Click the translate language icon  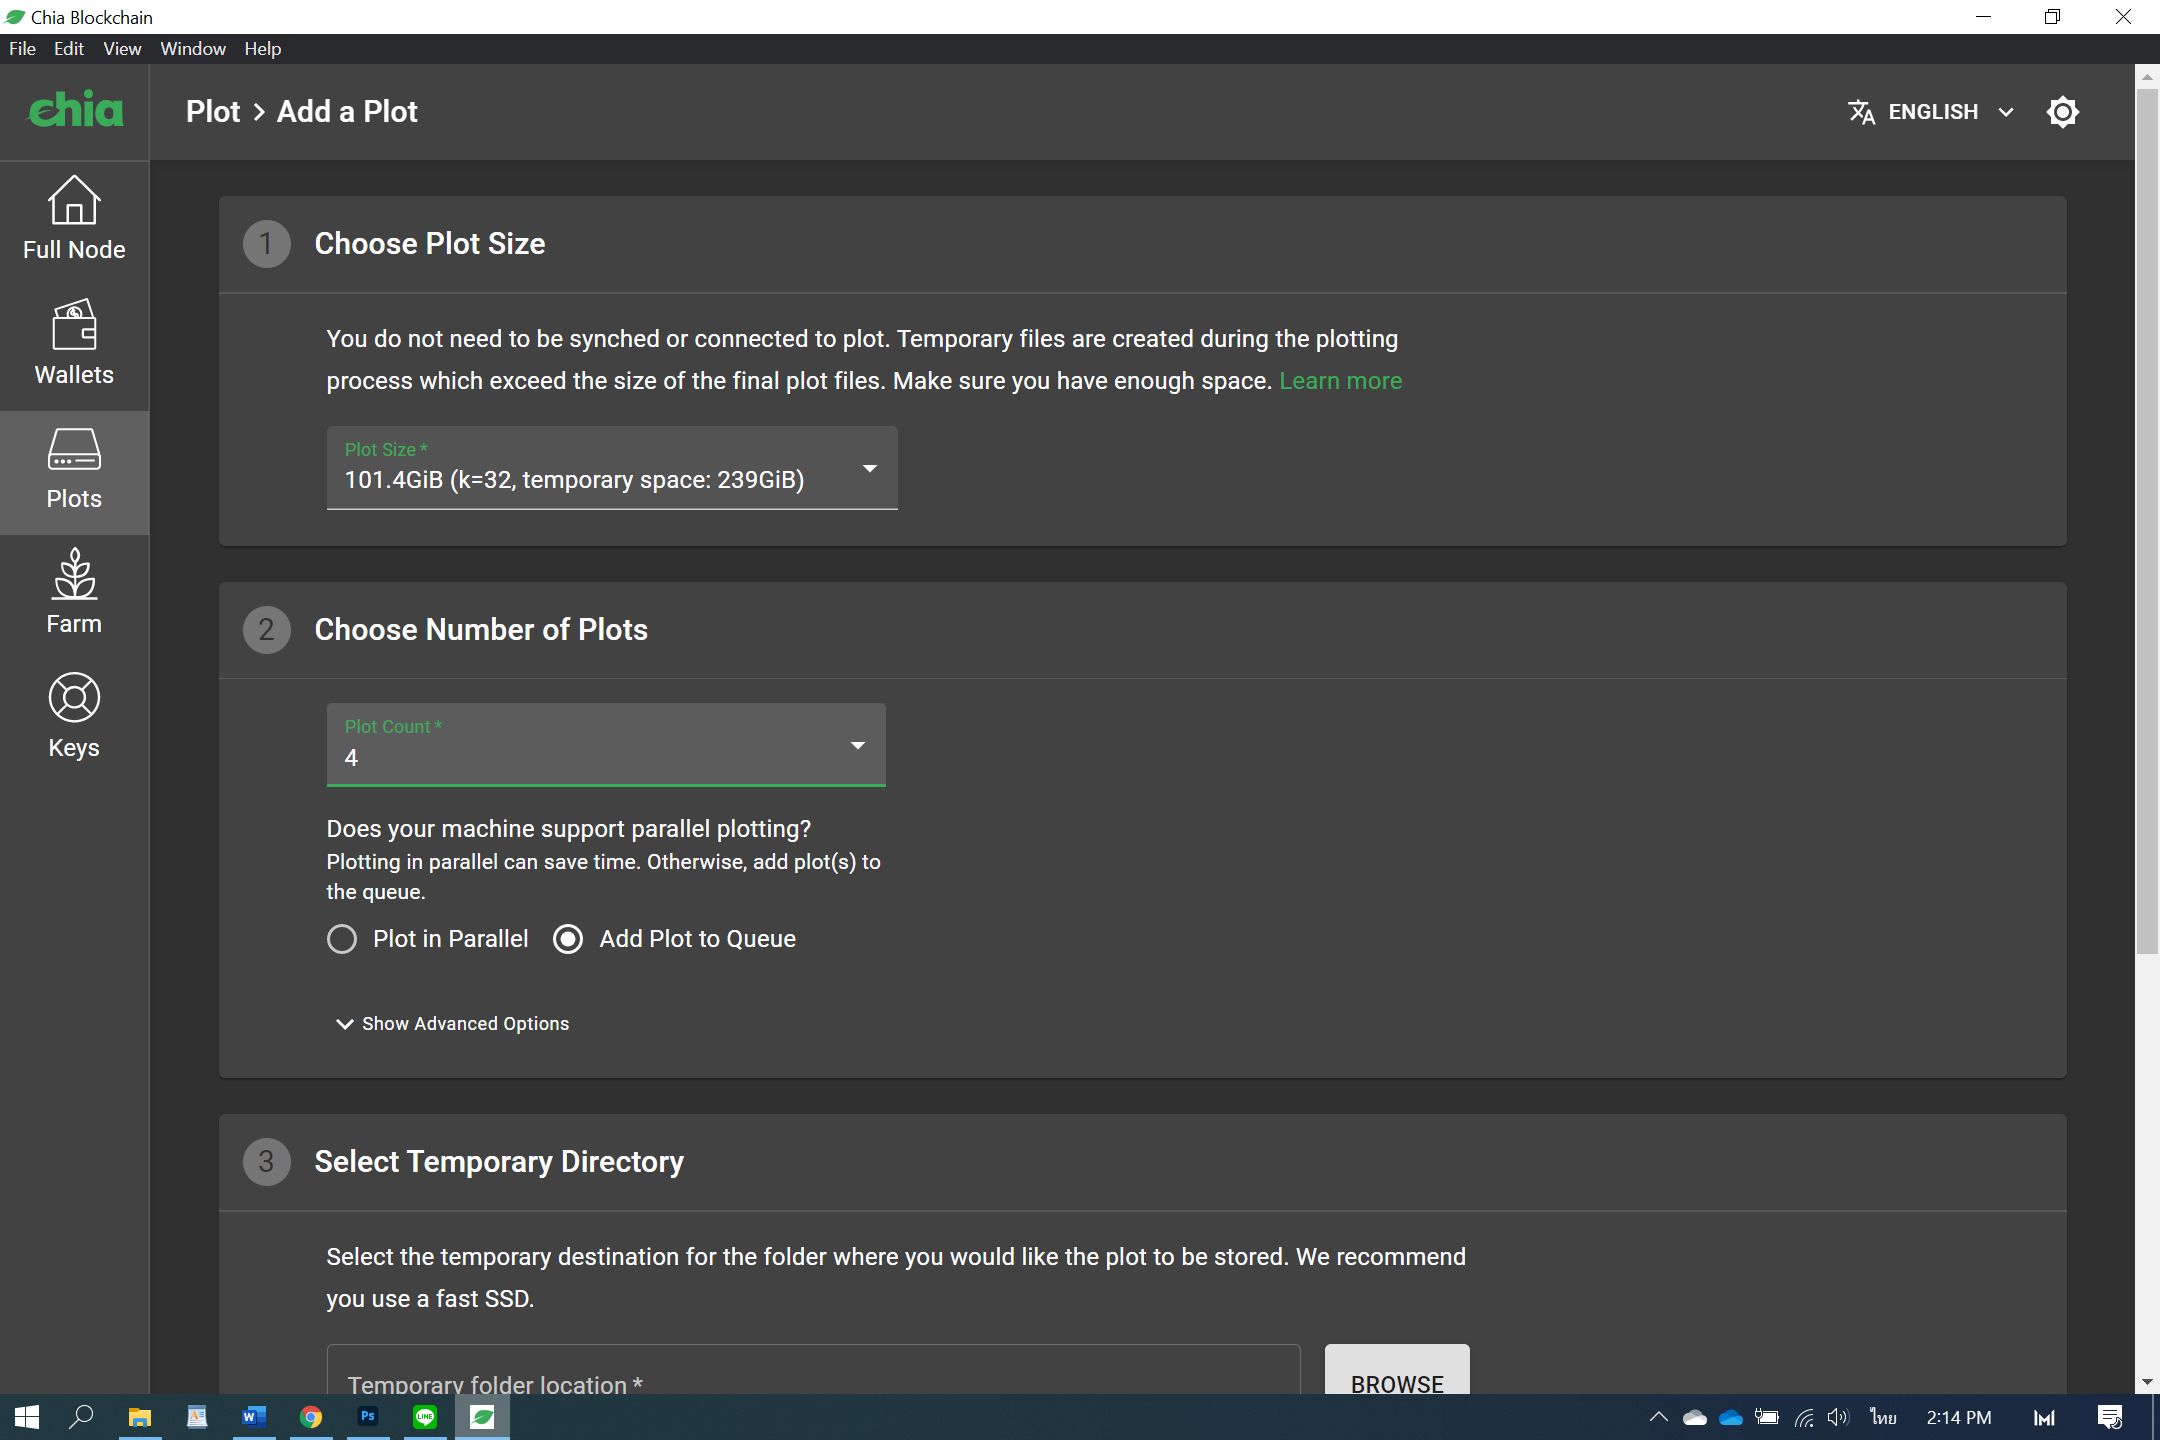[1861, 112]
